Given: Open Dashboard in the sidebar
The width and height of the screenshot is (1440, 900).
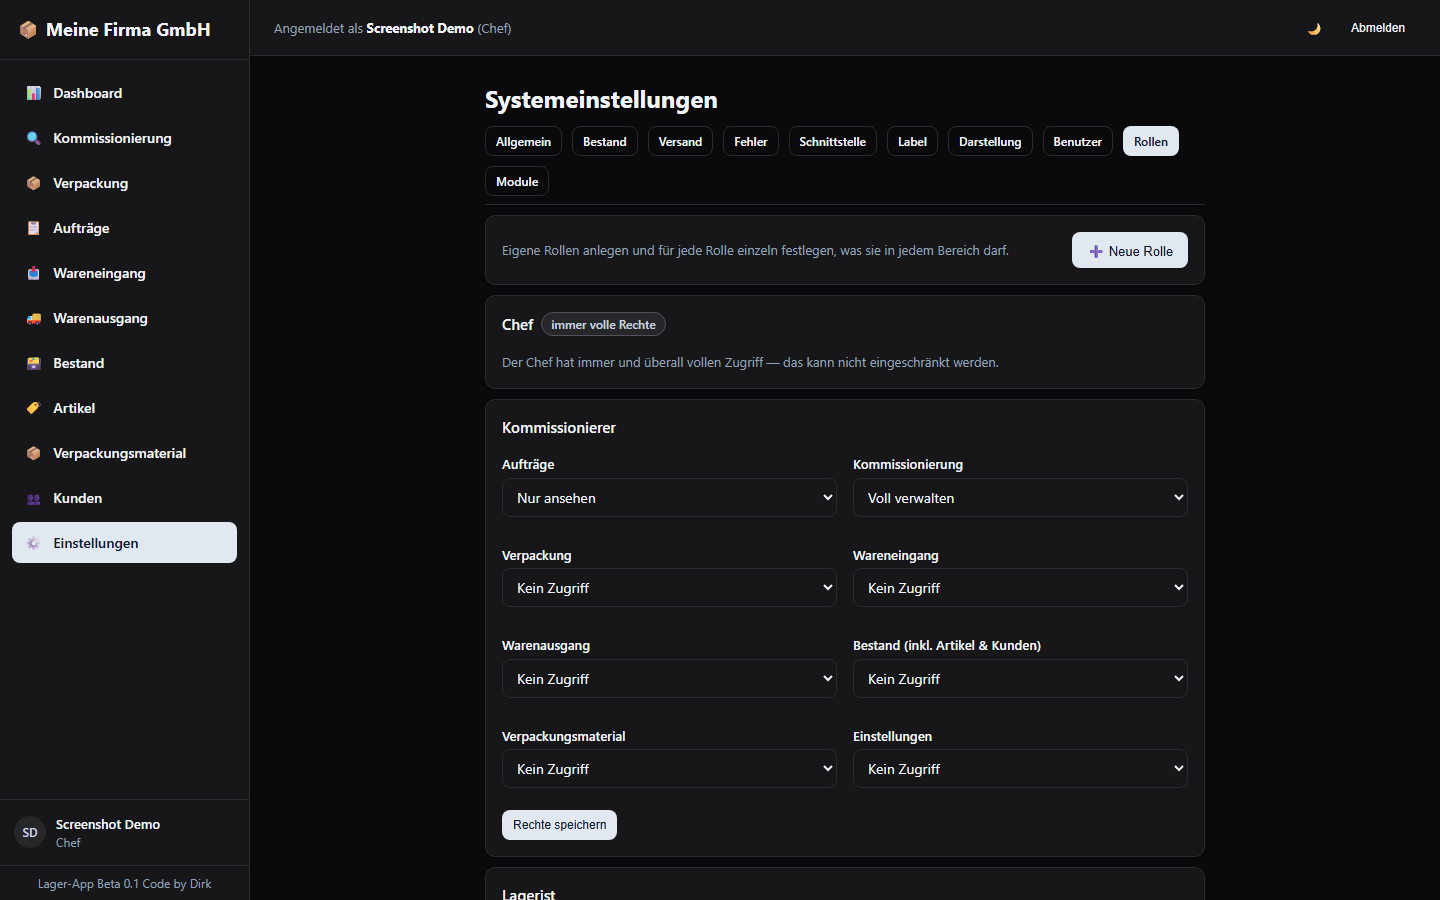Looking at the screenshot, I should pyautogui.click(x=124, y=93).
